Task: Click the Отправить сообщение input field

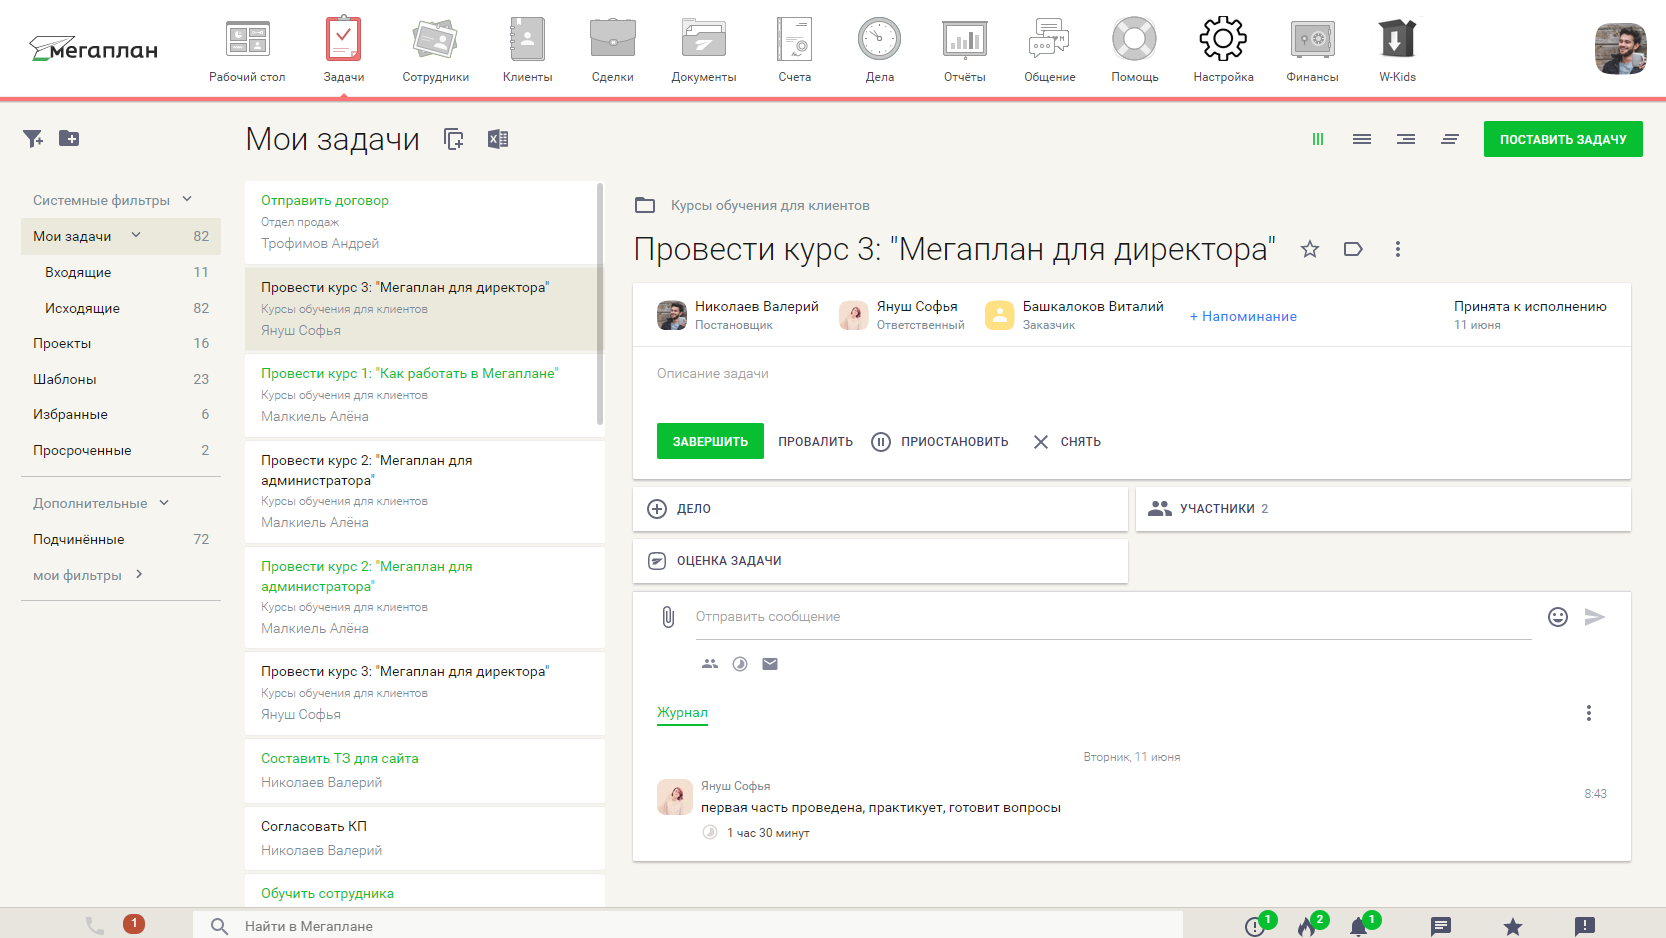Action: (1113, 617)
